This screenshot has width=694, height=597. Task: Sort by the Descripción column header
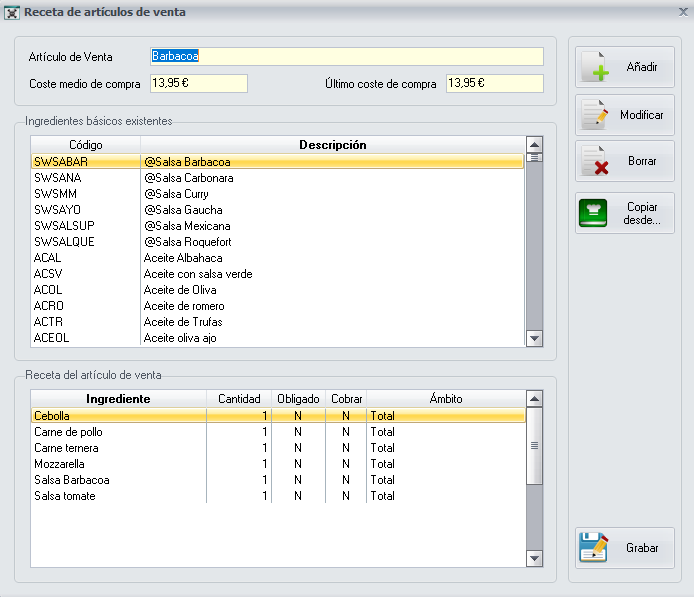pos(332,145)
